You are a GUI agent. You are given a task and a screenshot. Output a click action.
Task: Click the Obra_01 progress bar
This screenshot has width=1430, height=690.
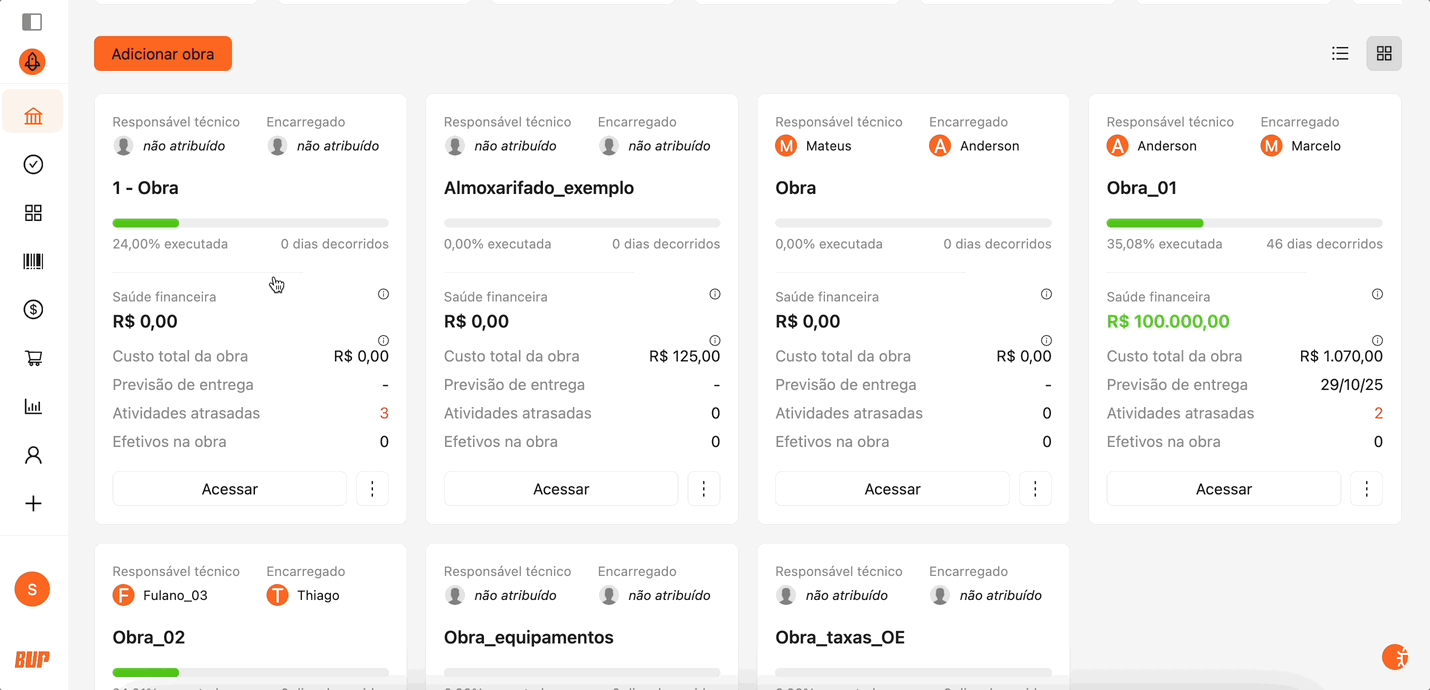click(1244, 223)
